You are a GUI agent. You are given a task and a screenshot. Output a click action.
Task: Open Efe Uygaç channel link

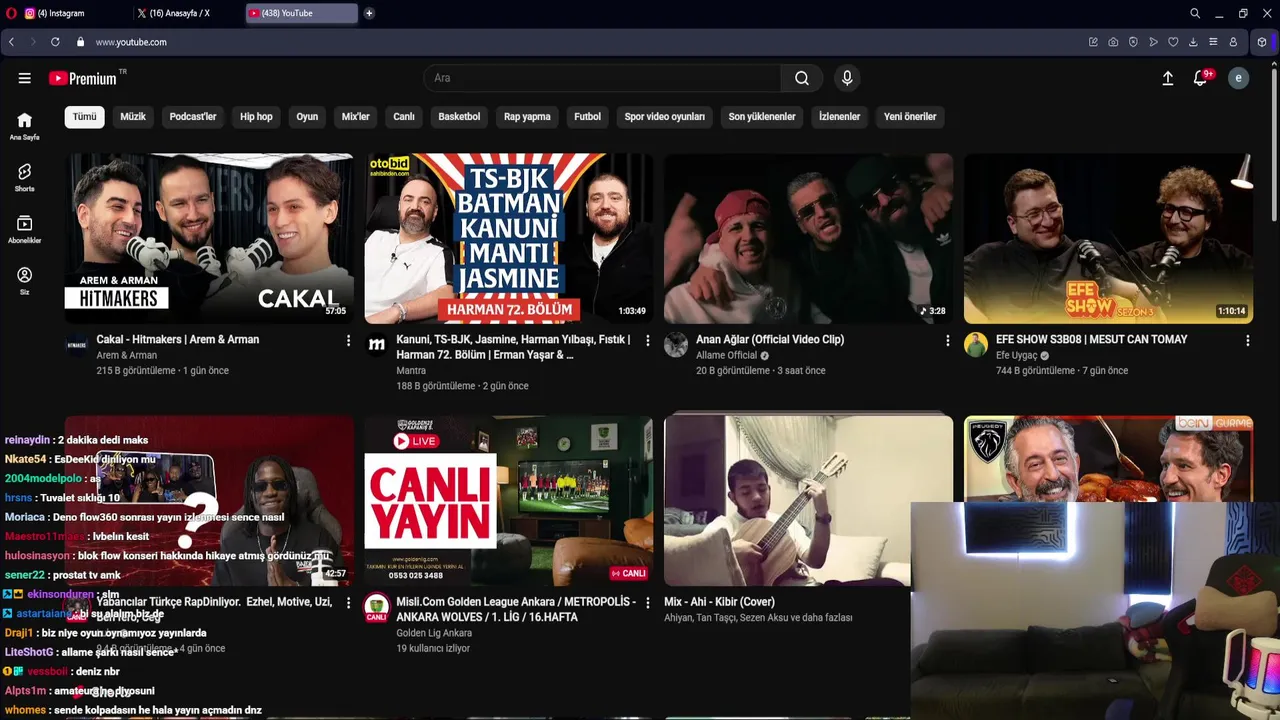point(1017,355)
